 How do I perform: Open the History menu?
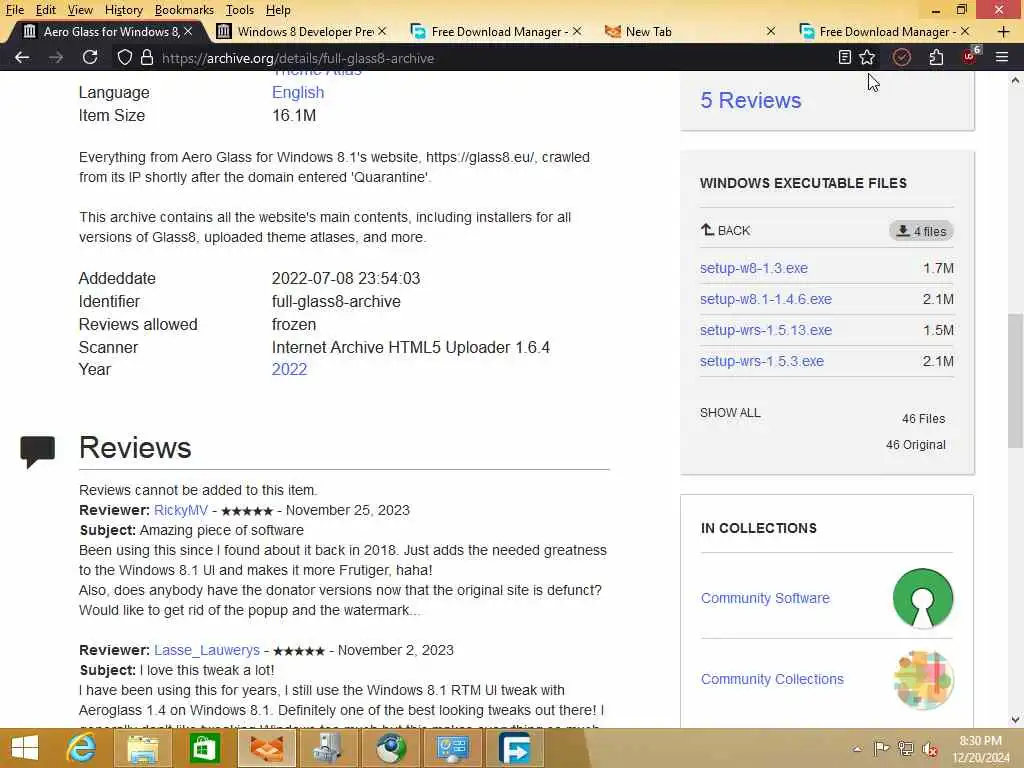pos(123,10)
